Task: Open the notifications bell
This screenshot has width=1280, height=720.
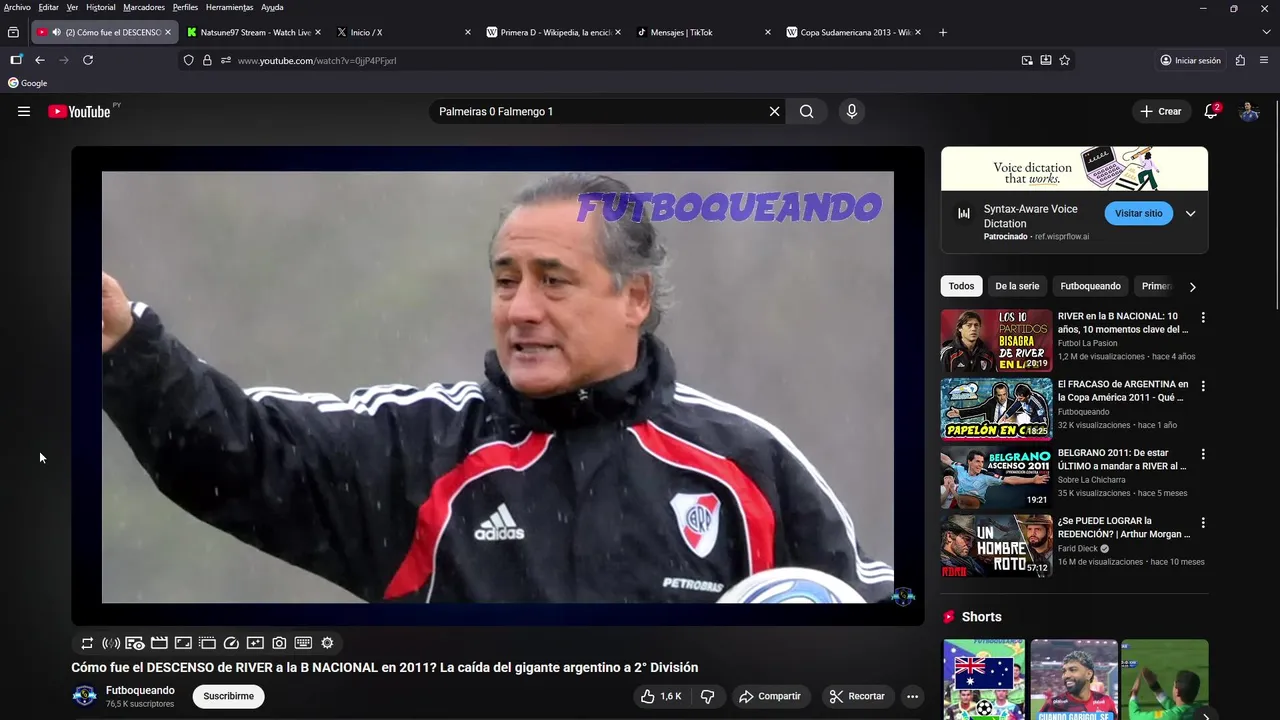Action: click(1211, 111)
